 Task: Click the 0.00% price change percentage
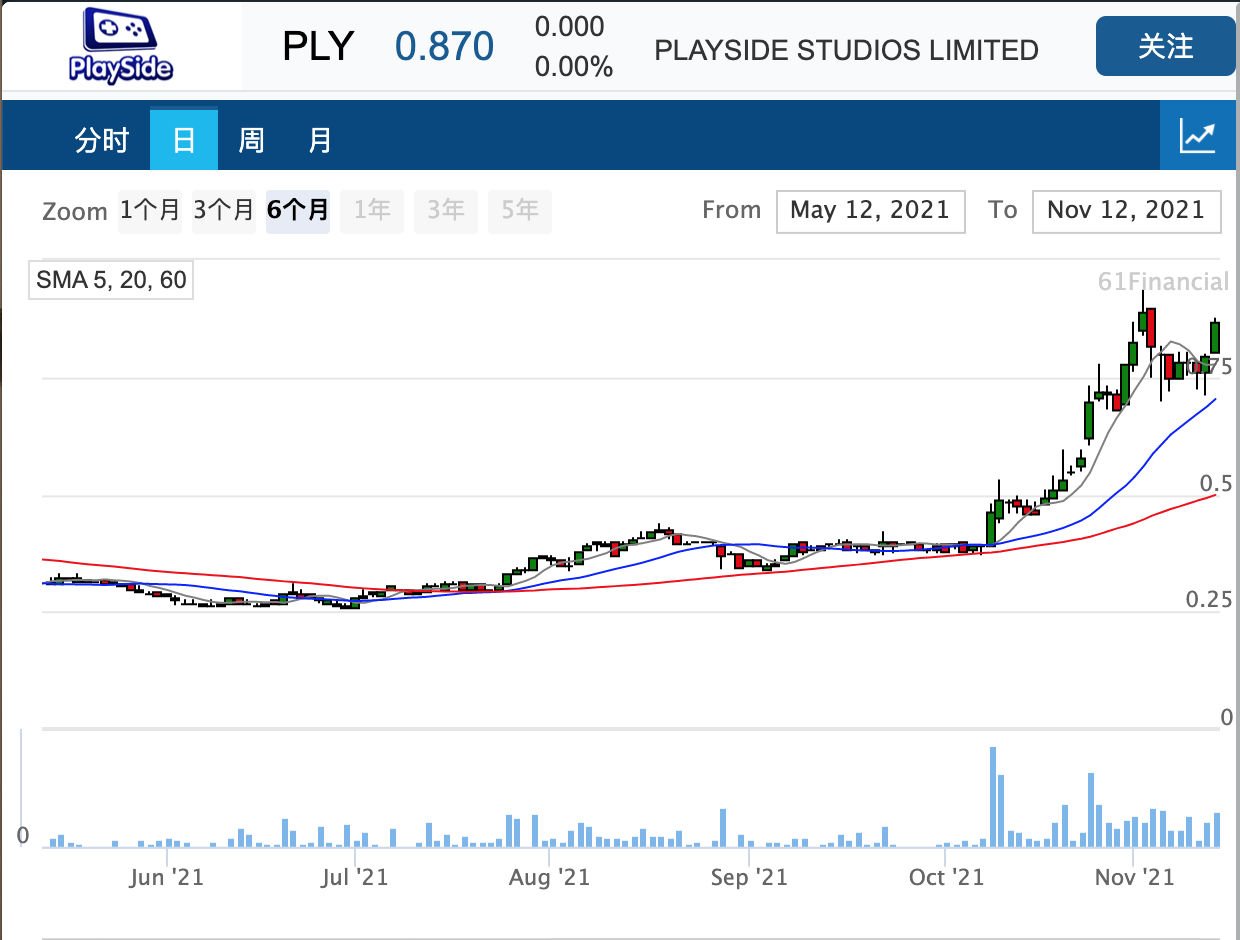[573, 67]
